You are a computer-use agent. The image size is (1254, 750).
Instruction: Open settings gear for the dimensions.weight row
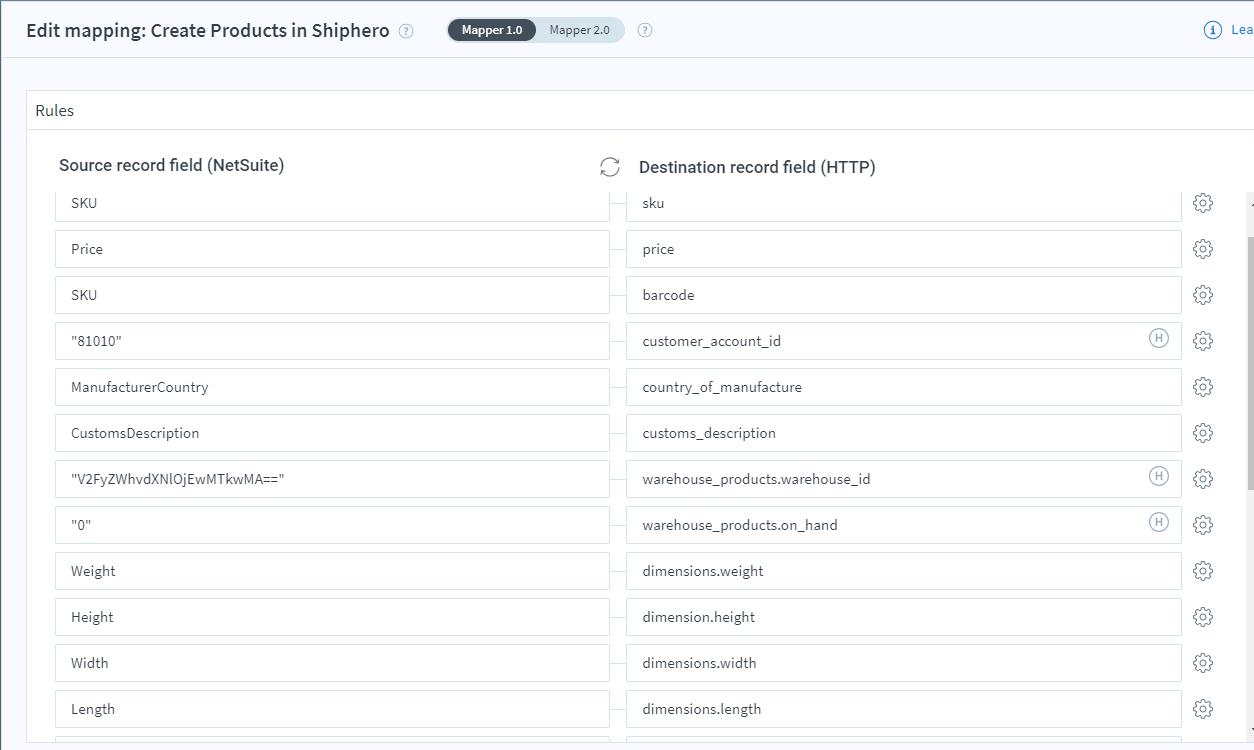click(x=1203, y=570)
